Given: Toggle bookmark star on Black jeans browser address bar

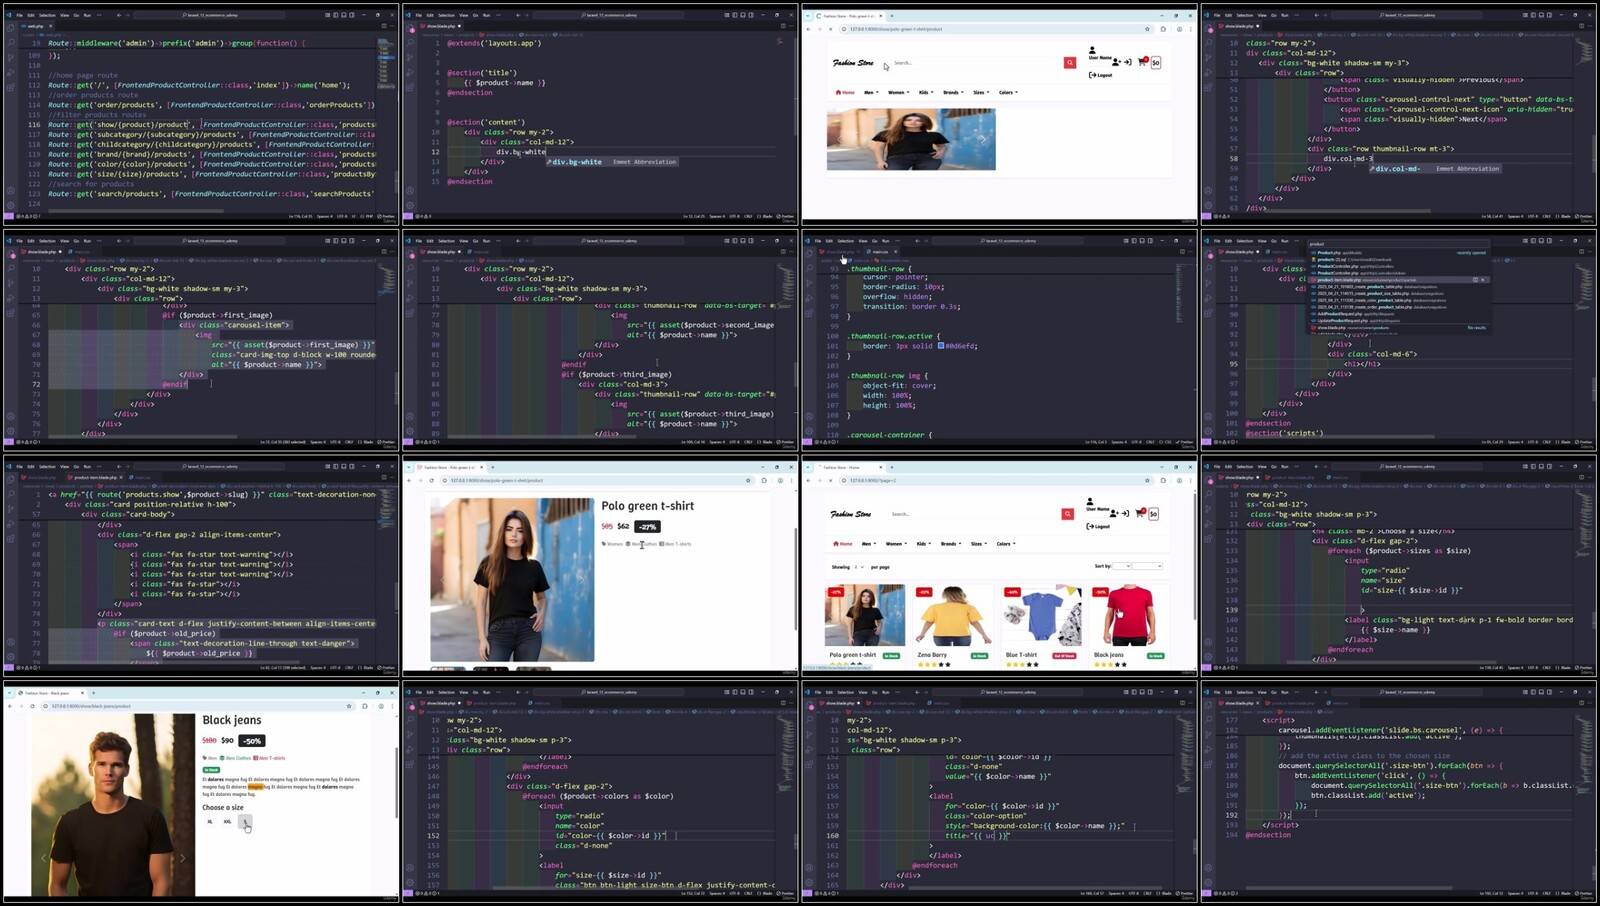Looking at the screenshot, I should click(349, 706).
